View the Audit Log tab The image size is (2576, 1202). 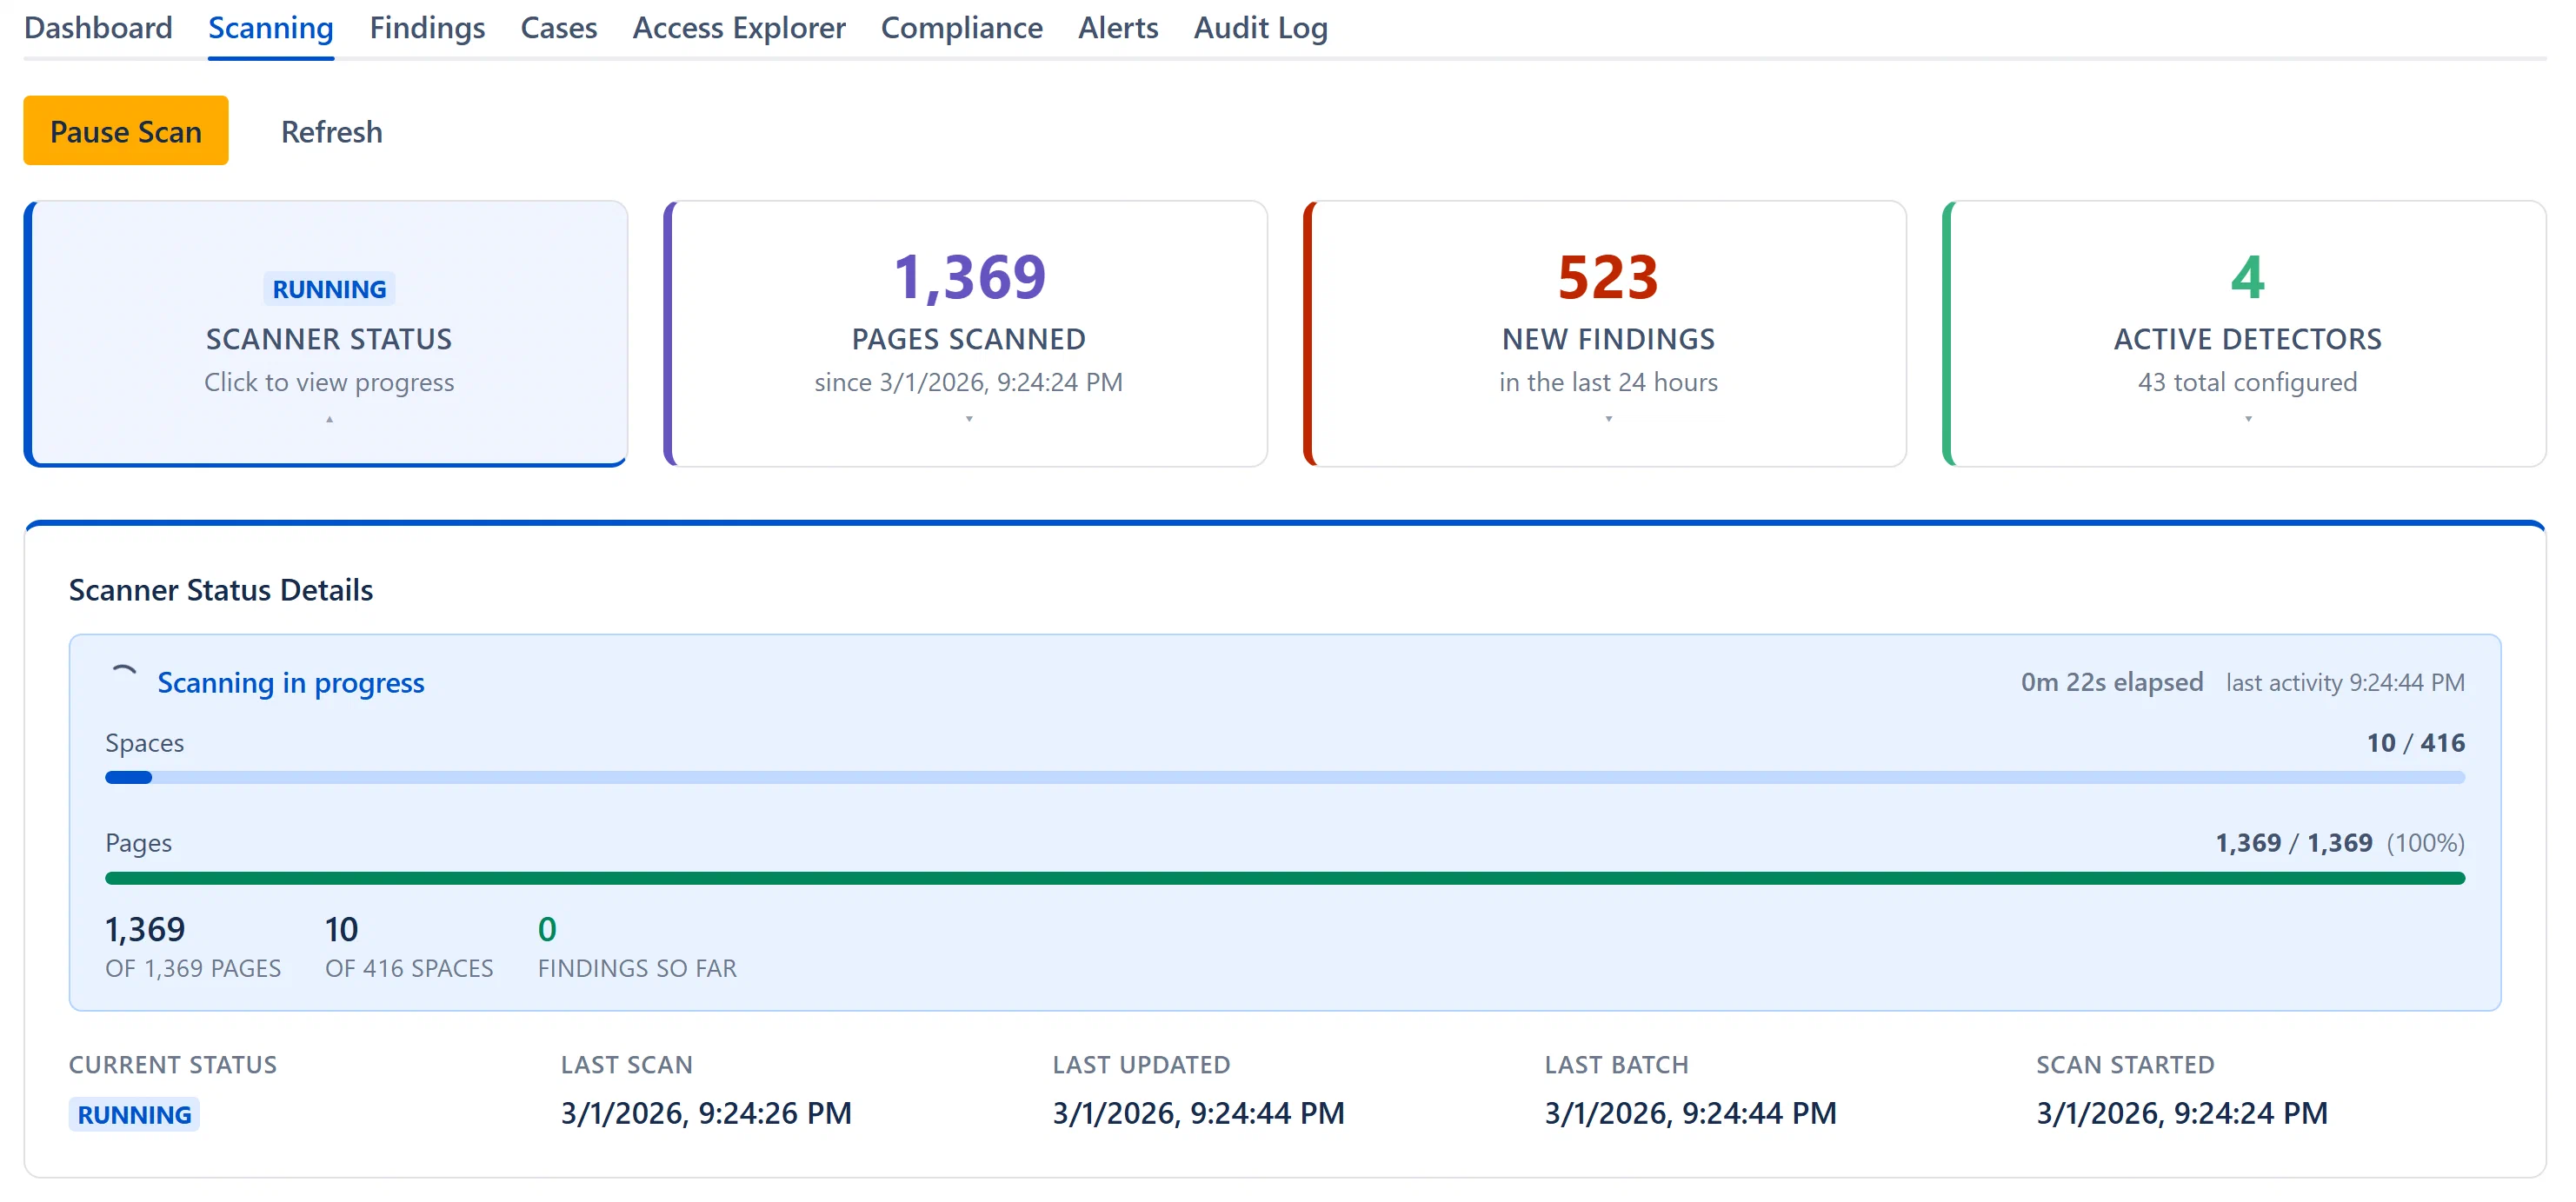coord(1260,28)
